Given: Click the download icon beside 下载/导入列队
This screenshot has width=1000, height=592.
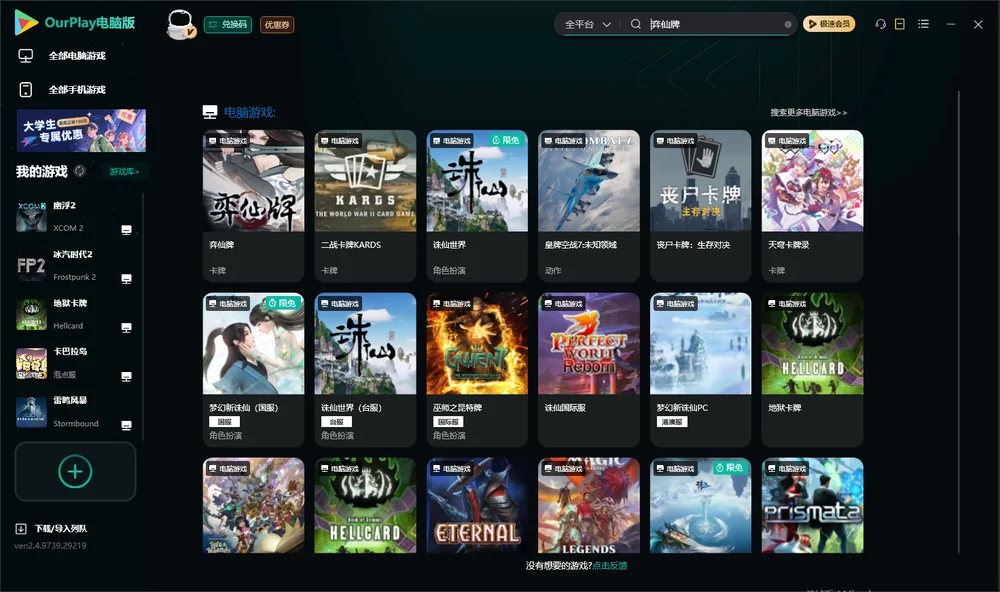Looking at the screenshot, I should (x=21, y=528).
